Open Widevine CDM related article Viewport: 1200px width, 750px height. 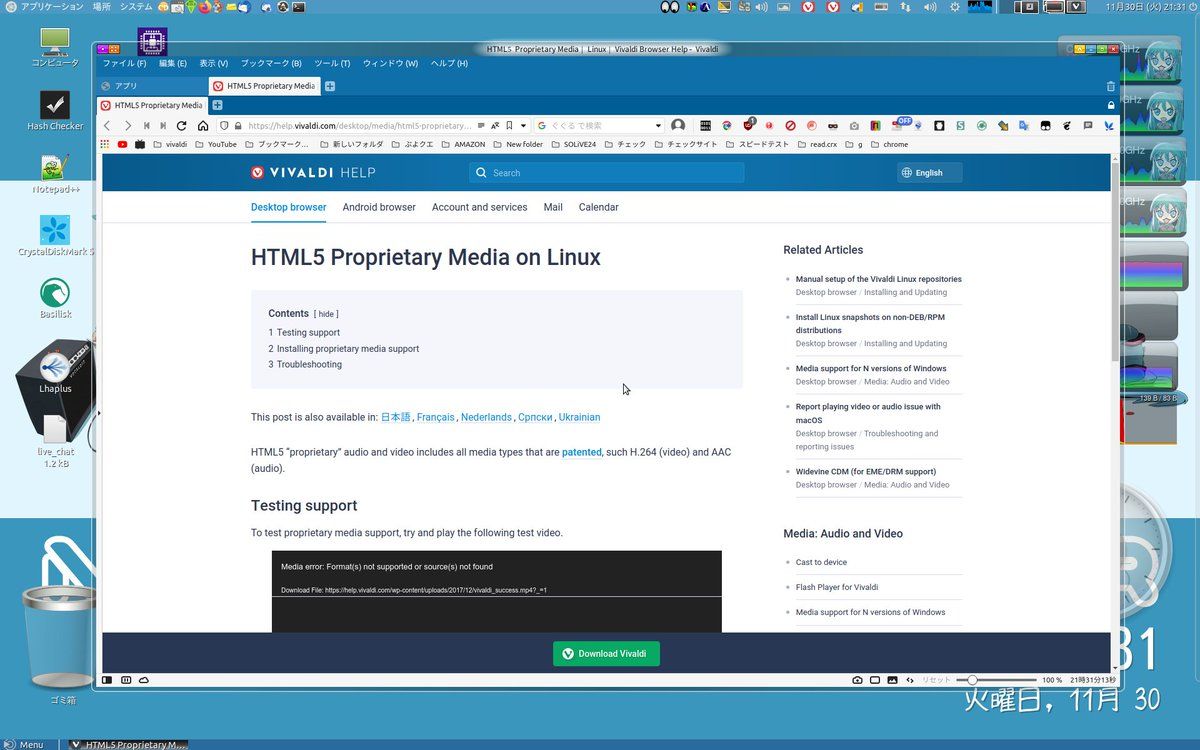[866, 471]
